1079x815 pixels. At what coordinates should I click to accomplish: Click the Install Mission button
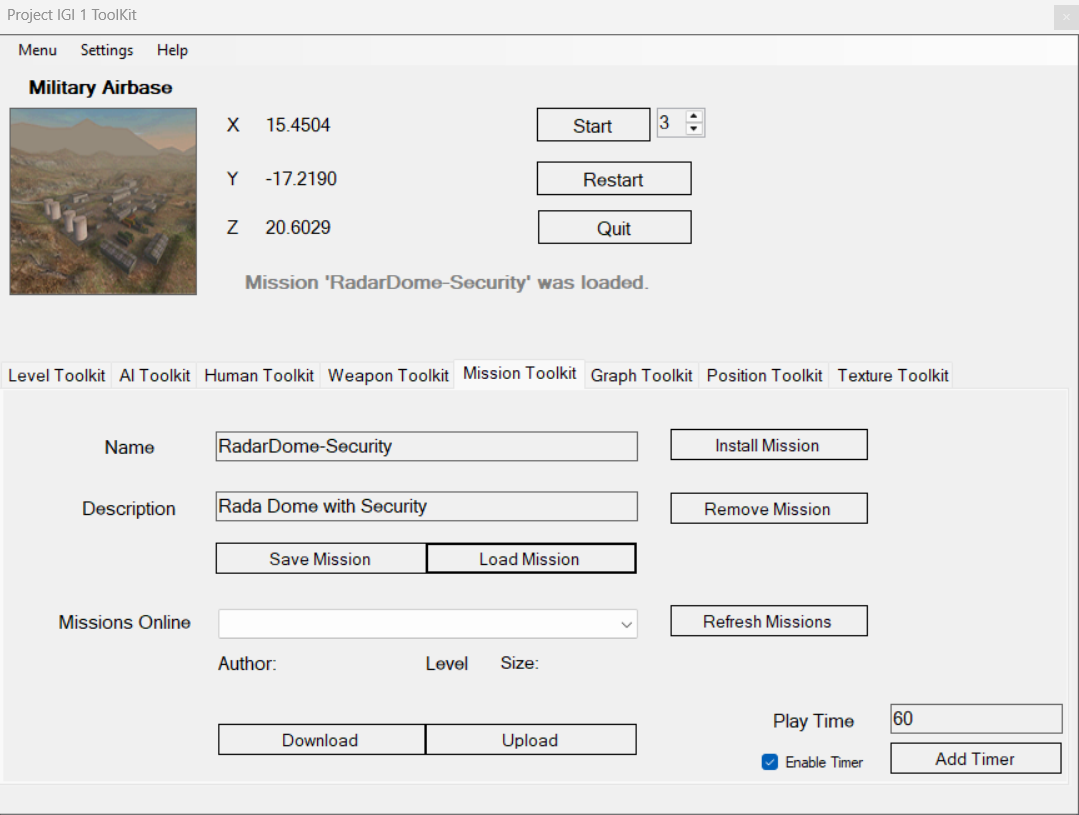[x=769, y=445]
